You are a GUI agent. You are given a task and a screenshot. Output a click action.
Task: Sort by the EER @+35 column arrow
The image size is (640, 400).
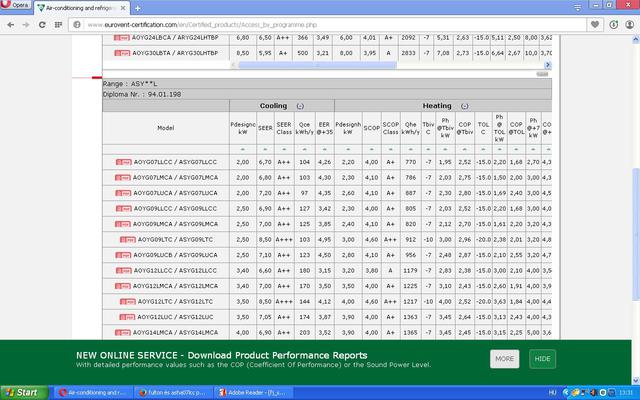point(324,149)
